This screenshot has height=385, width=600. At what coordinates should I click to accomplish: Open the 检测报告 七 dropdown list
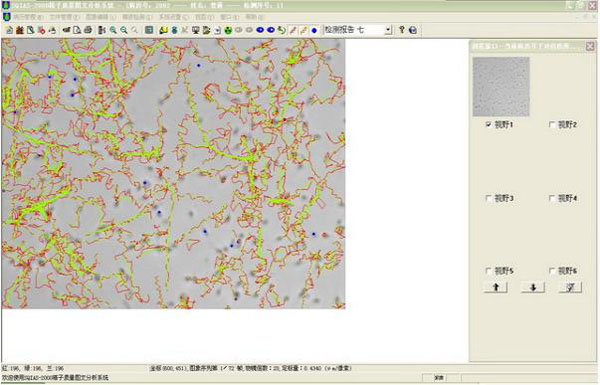click(388, 29)
